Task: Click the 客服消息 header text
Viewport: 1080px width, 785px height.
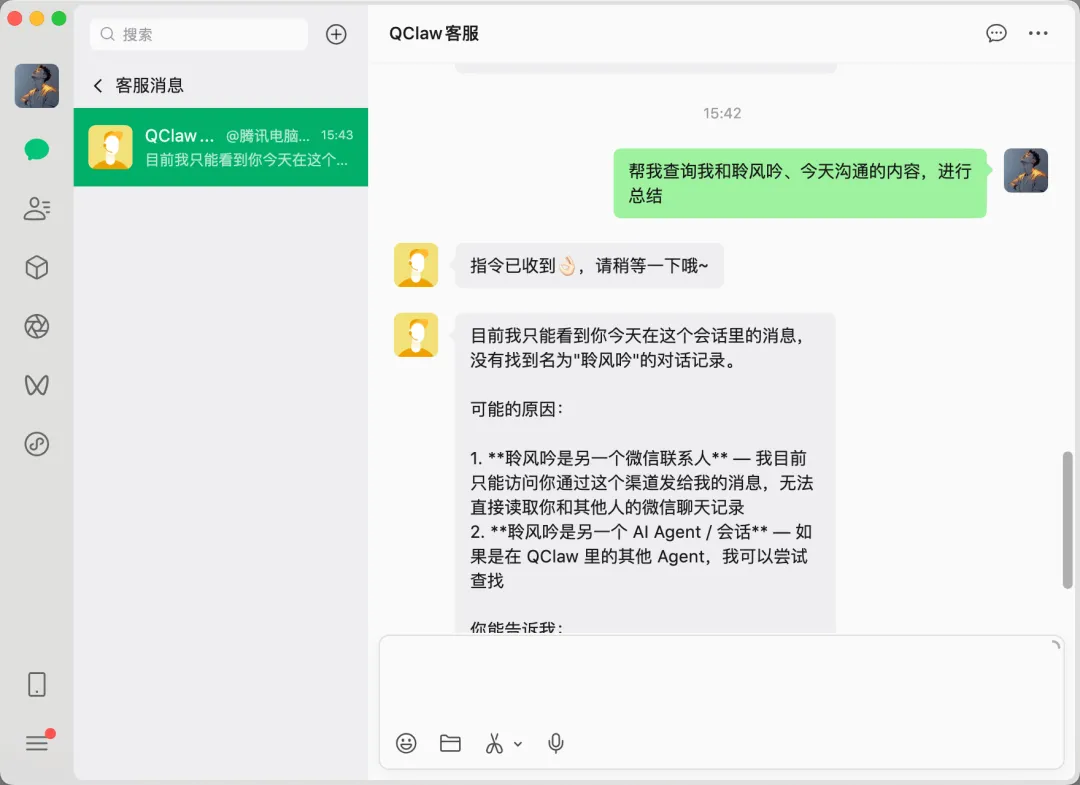Action: tap(149, 85)
